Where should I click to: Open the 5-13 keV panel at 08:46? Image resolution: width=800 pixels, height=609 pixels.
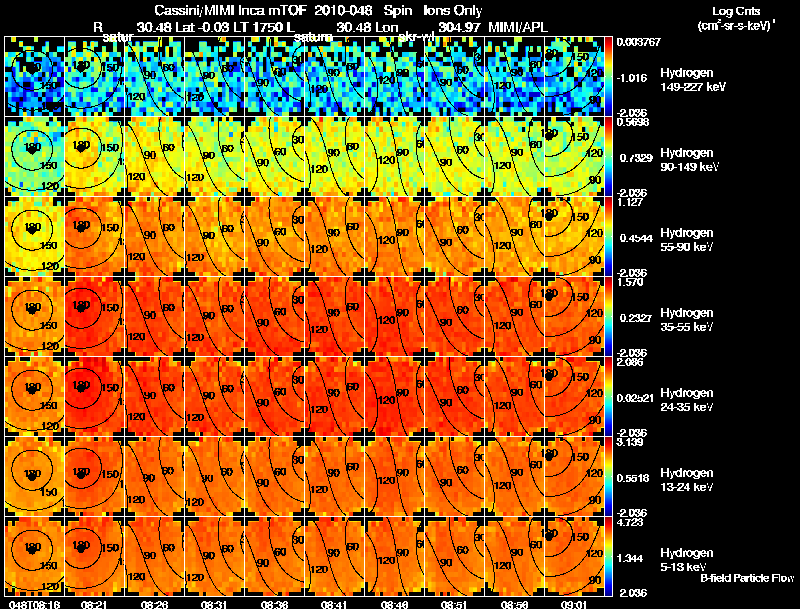[x=394, y=556]
